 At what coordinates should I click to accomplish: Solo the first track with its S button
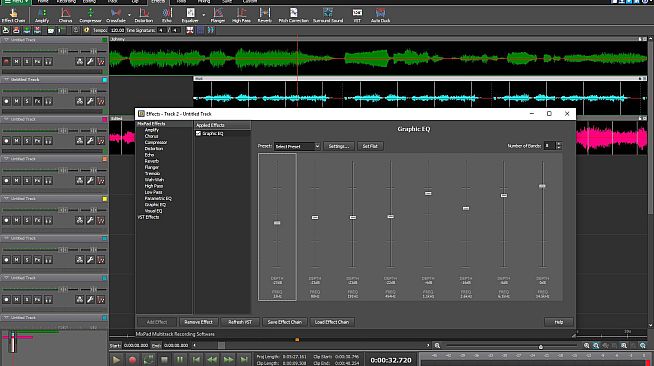[x=27, y=62]
